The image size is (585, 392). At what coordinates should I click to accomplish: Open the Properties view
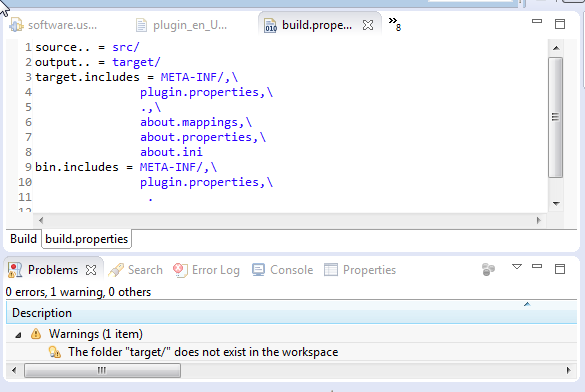click(x=360, y=270)
